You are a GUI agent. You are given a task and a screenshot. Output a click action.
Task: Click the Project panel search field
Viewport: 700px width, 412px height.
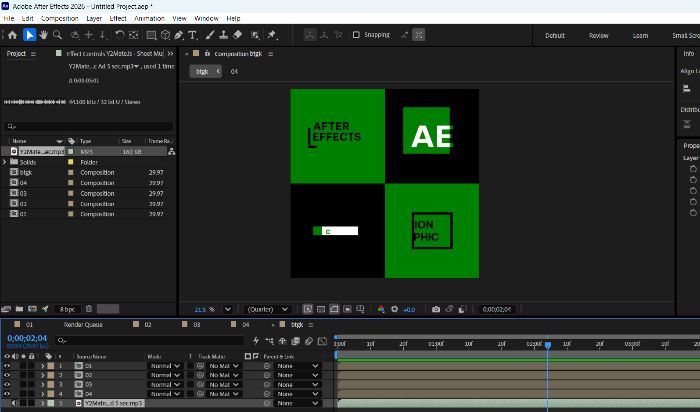(x=88, y=126)
